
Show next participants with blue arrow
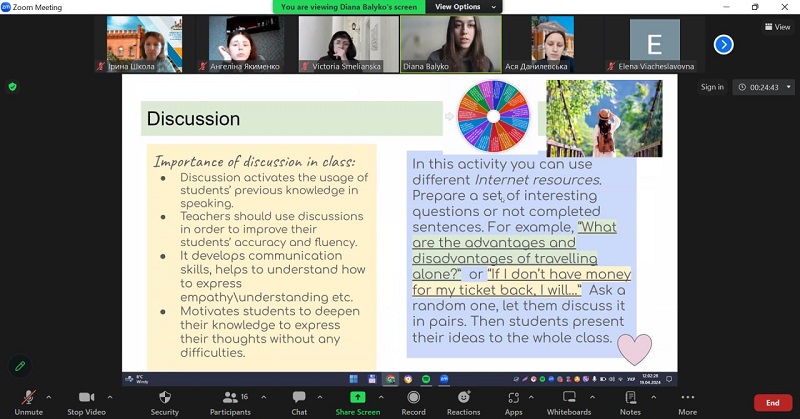[723, 45]
